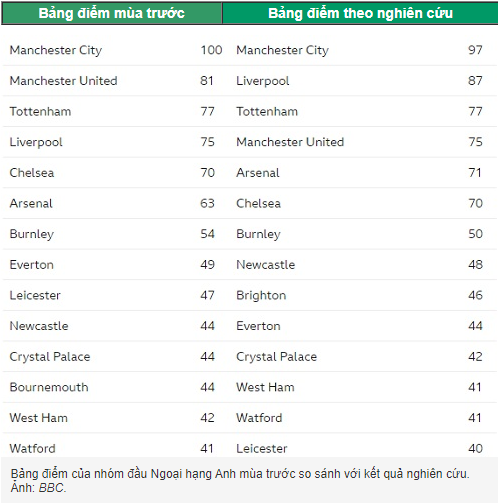Click Manchester United in research table

click(x=290, y=142)
